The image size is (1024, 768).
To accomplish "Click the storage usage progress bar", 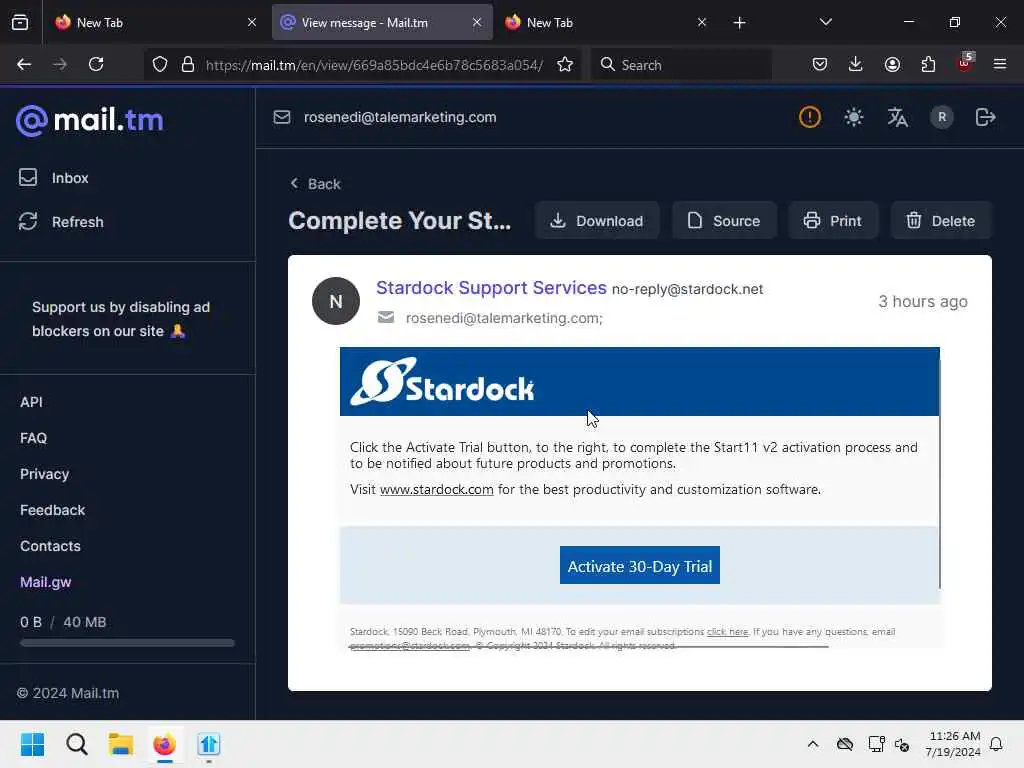I will (x=127, y=643).
